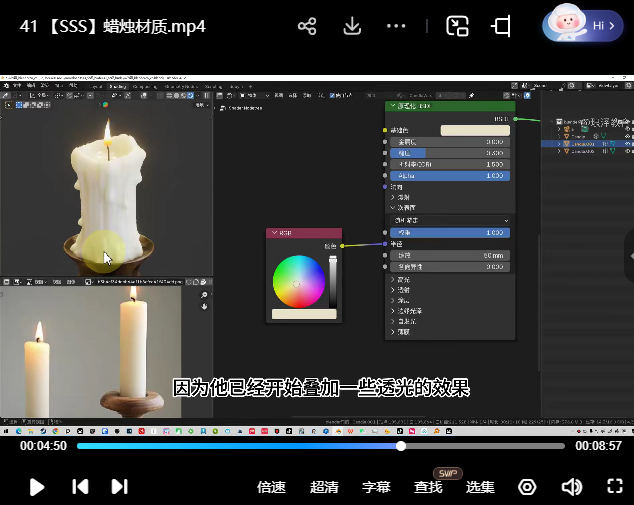Open the three-dot more options menu
This screenshot has height=505, width=634.
pos(396,26)
